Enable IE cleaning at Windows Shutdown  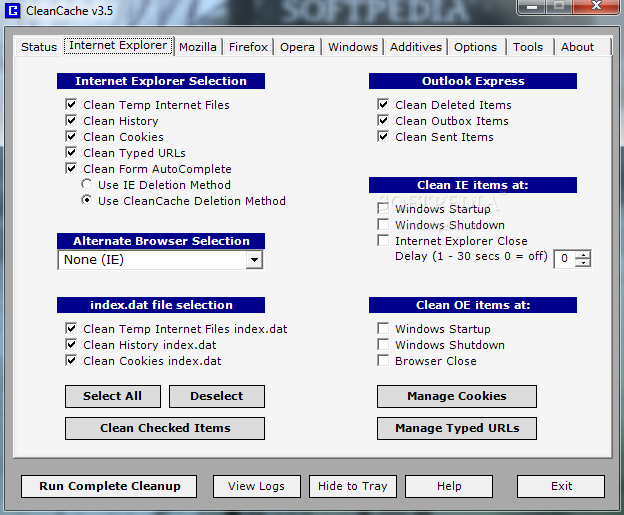[383, 224]
